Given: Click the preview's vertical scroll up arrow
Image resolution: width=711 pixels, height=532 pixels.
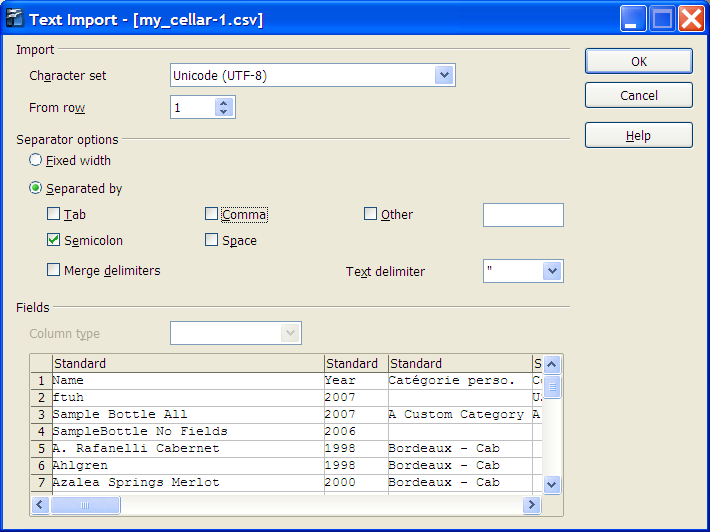Looking at the screenshot, I should (551, 364).
